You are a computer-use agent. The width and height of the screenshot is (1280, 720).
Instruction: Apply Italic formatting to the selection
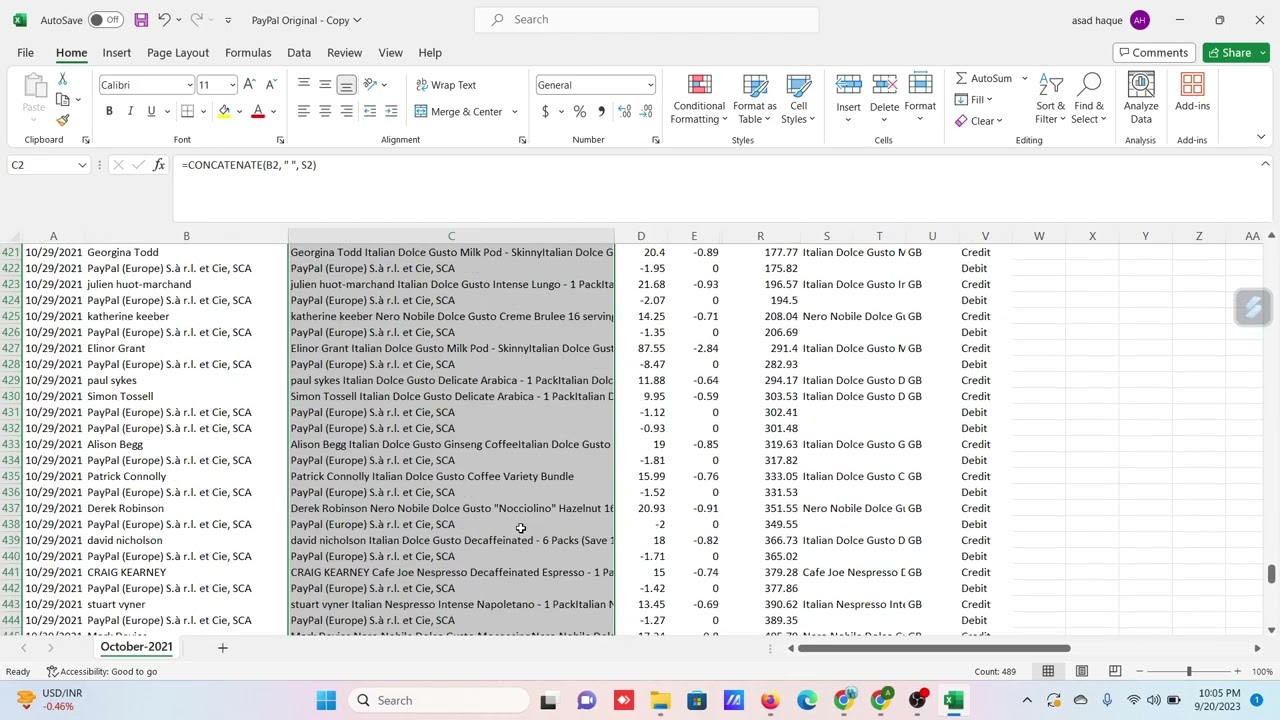130,111
